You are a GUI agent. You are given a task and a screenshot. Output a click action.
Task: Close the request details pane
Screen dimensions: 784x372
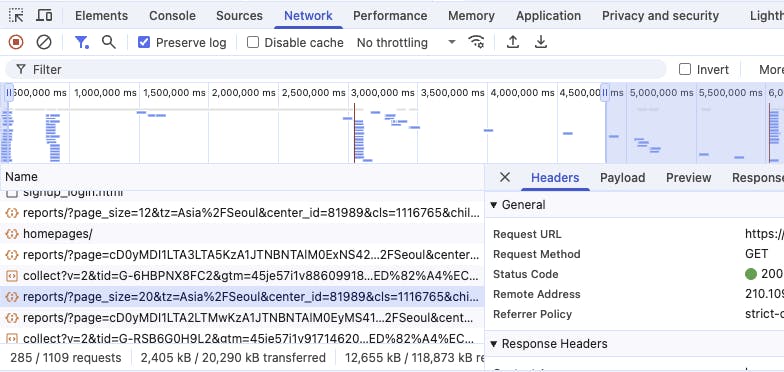coord(505,177)
